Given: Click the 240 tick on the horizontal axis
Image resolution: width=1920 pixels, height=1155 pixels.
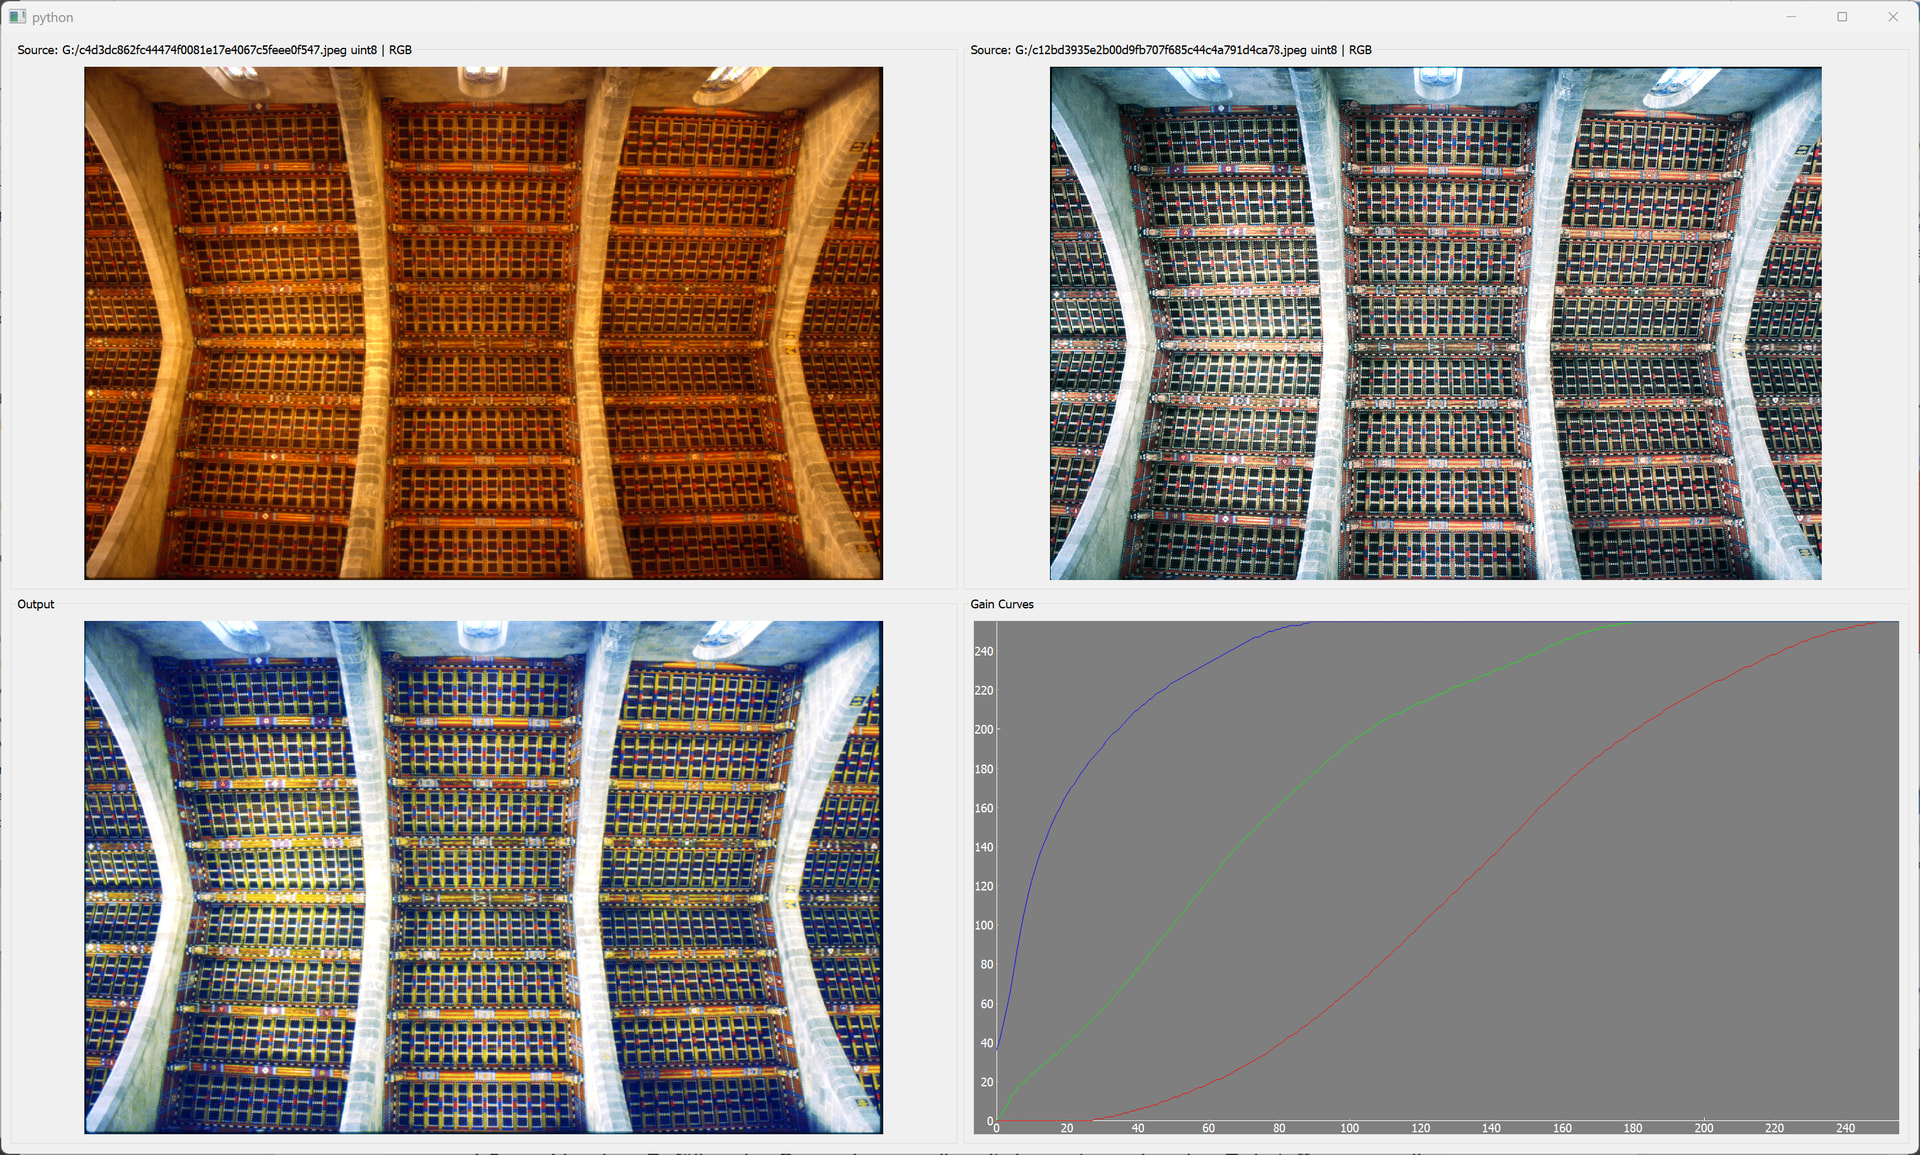Looking at the screenshot, I should (1845, 1128).
